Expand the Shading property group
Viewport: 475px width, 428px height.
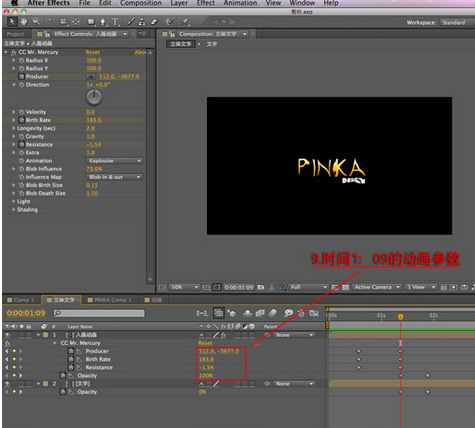point(14,210)
